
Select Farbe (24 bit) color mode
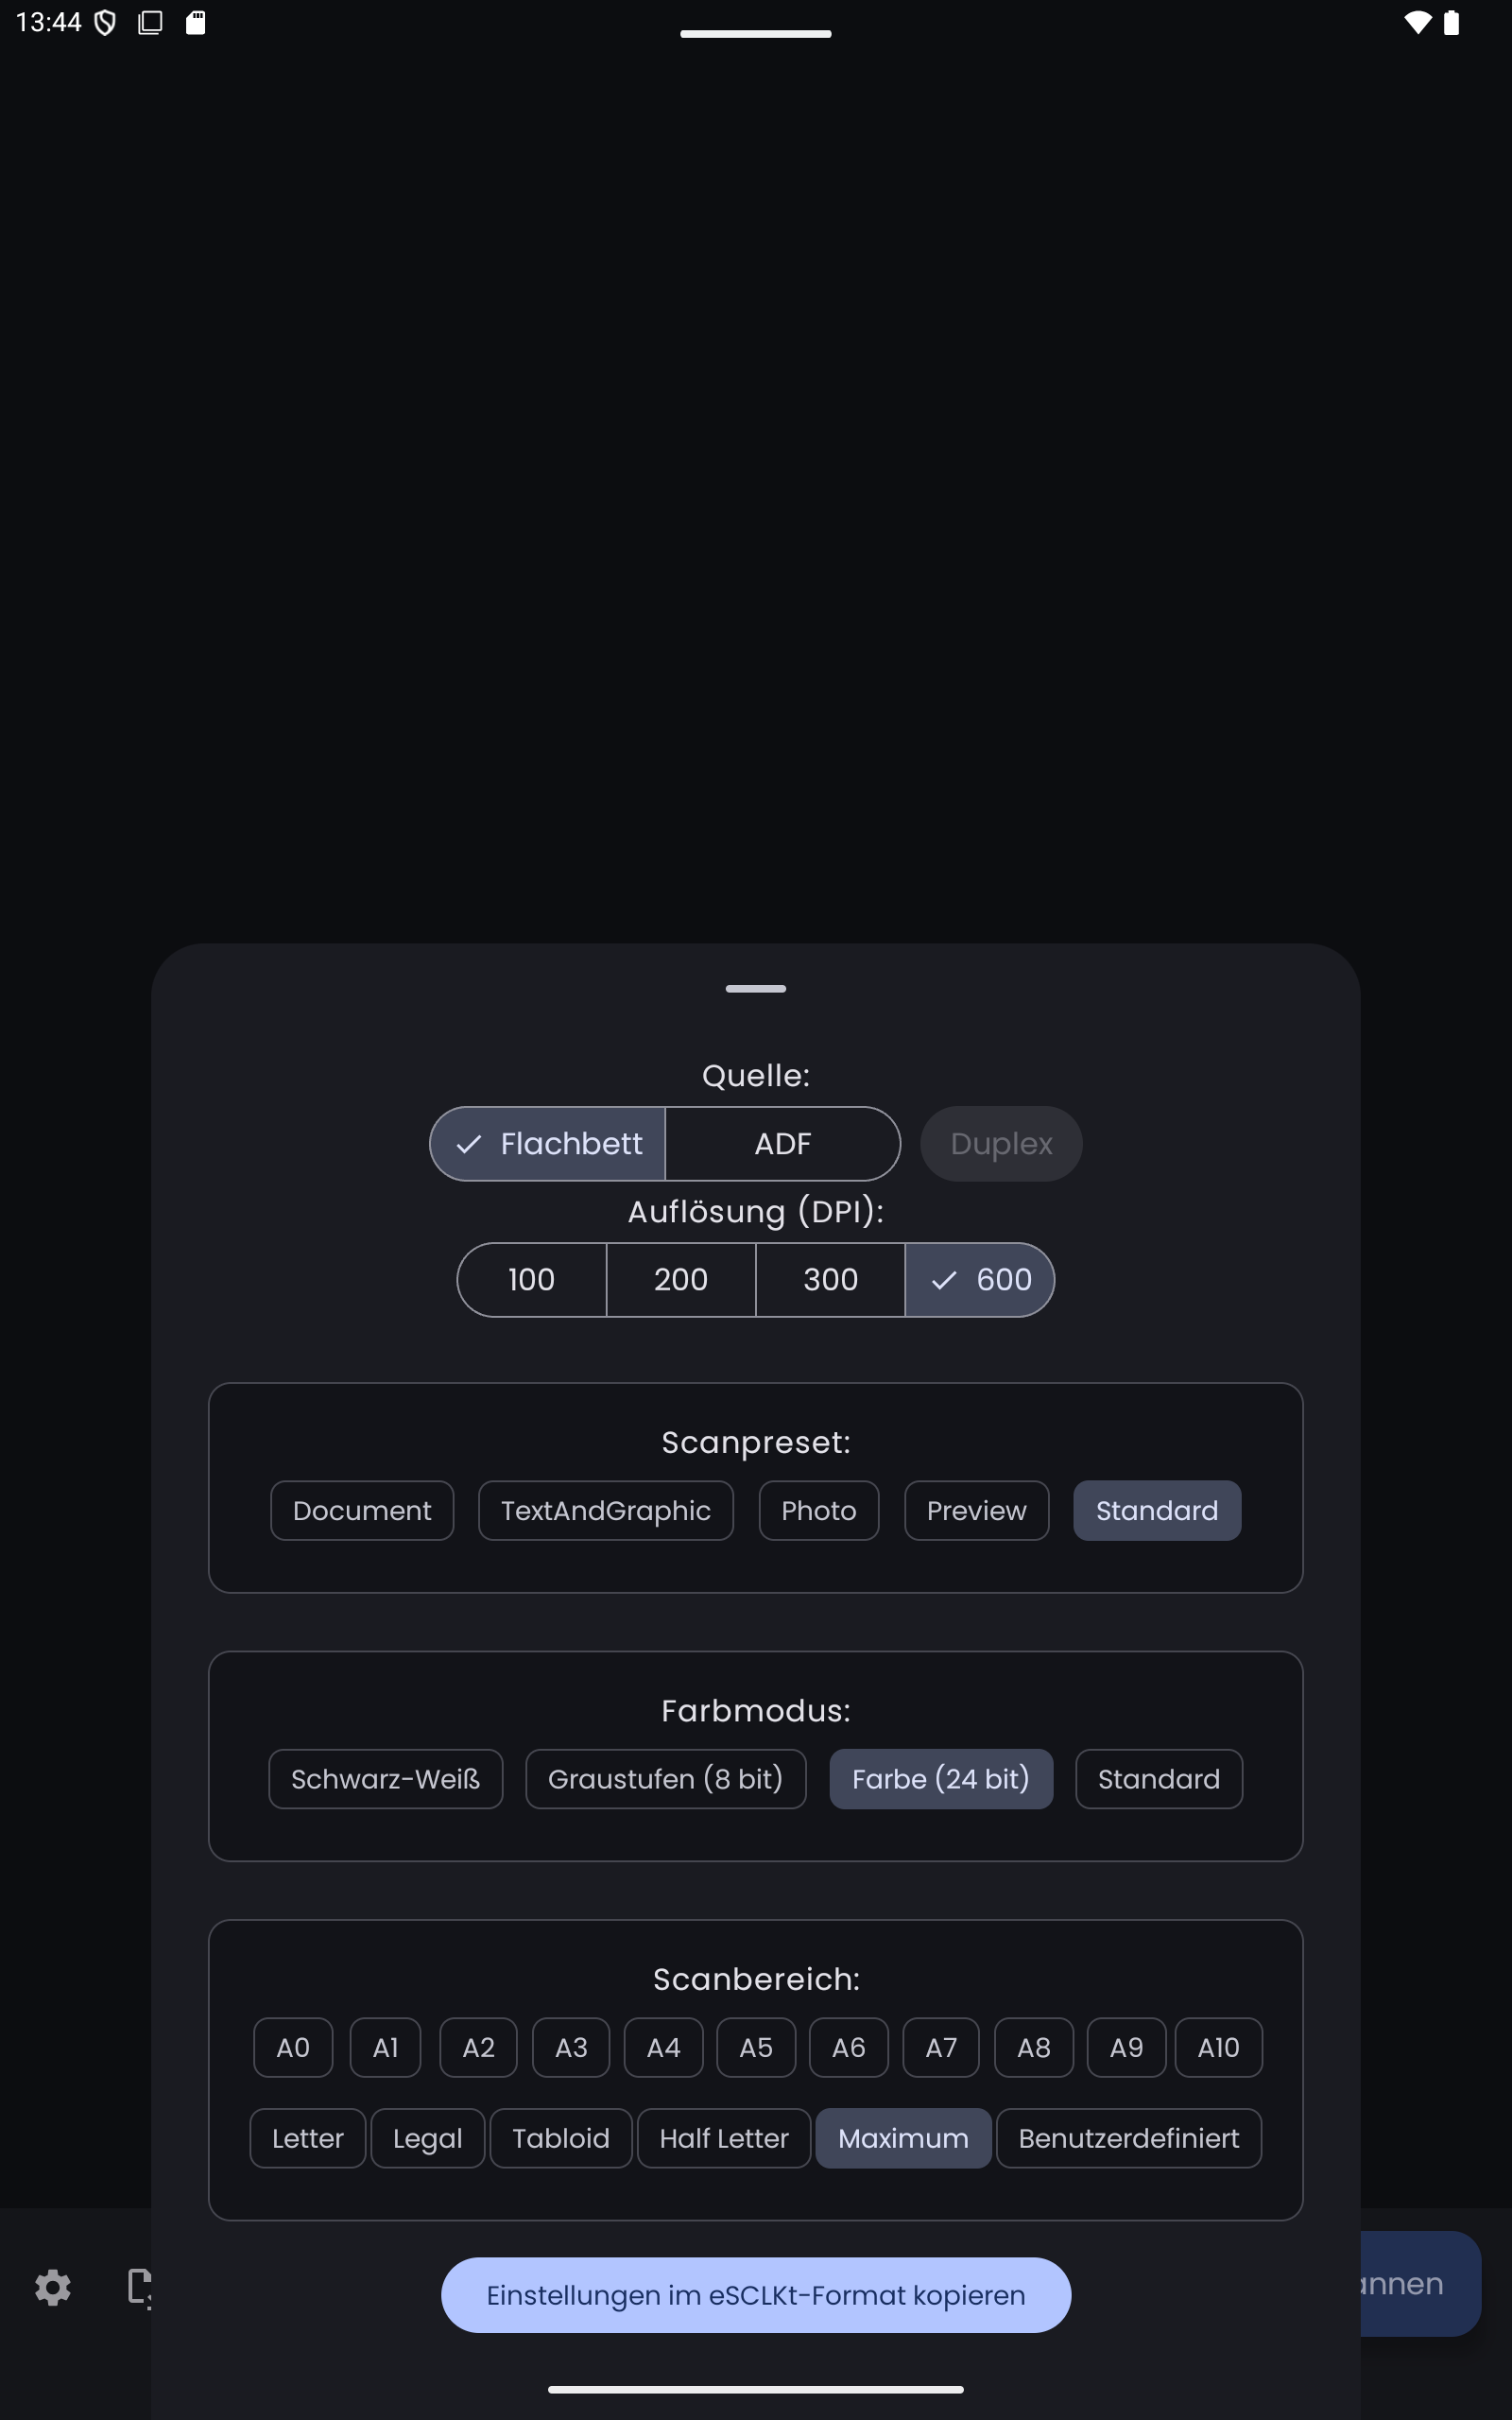[940, 1778]
